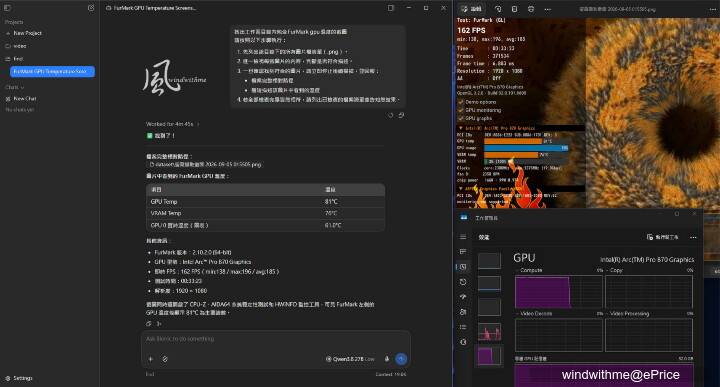
Task: Send the message with the blue arrow button
Action: pos(401,359)
